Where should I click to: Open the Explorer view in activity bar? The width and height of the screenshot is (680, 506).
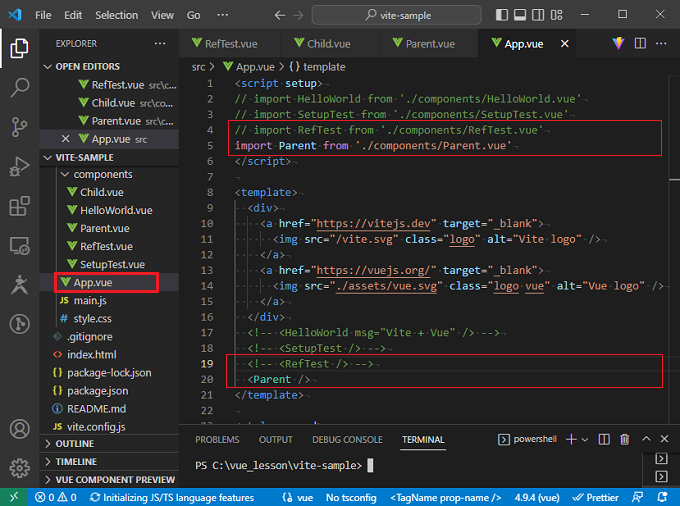coord(19,48)
